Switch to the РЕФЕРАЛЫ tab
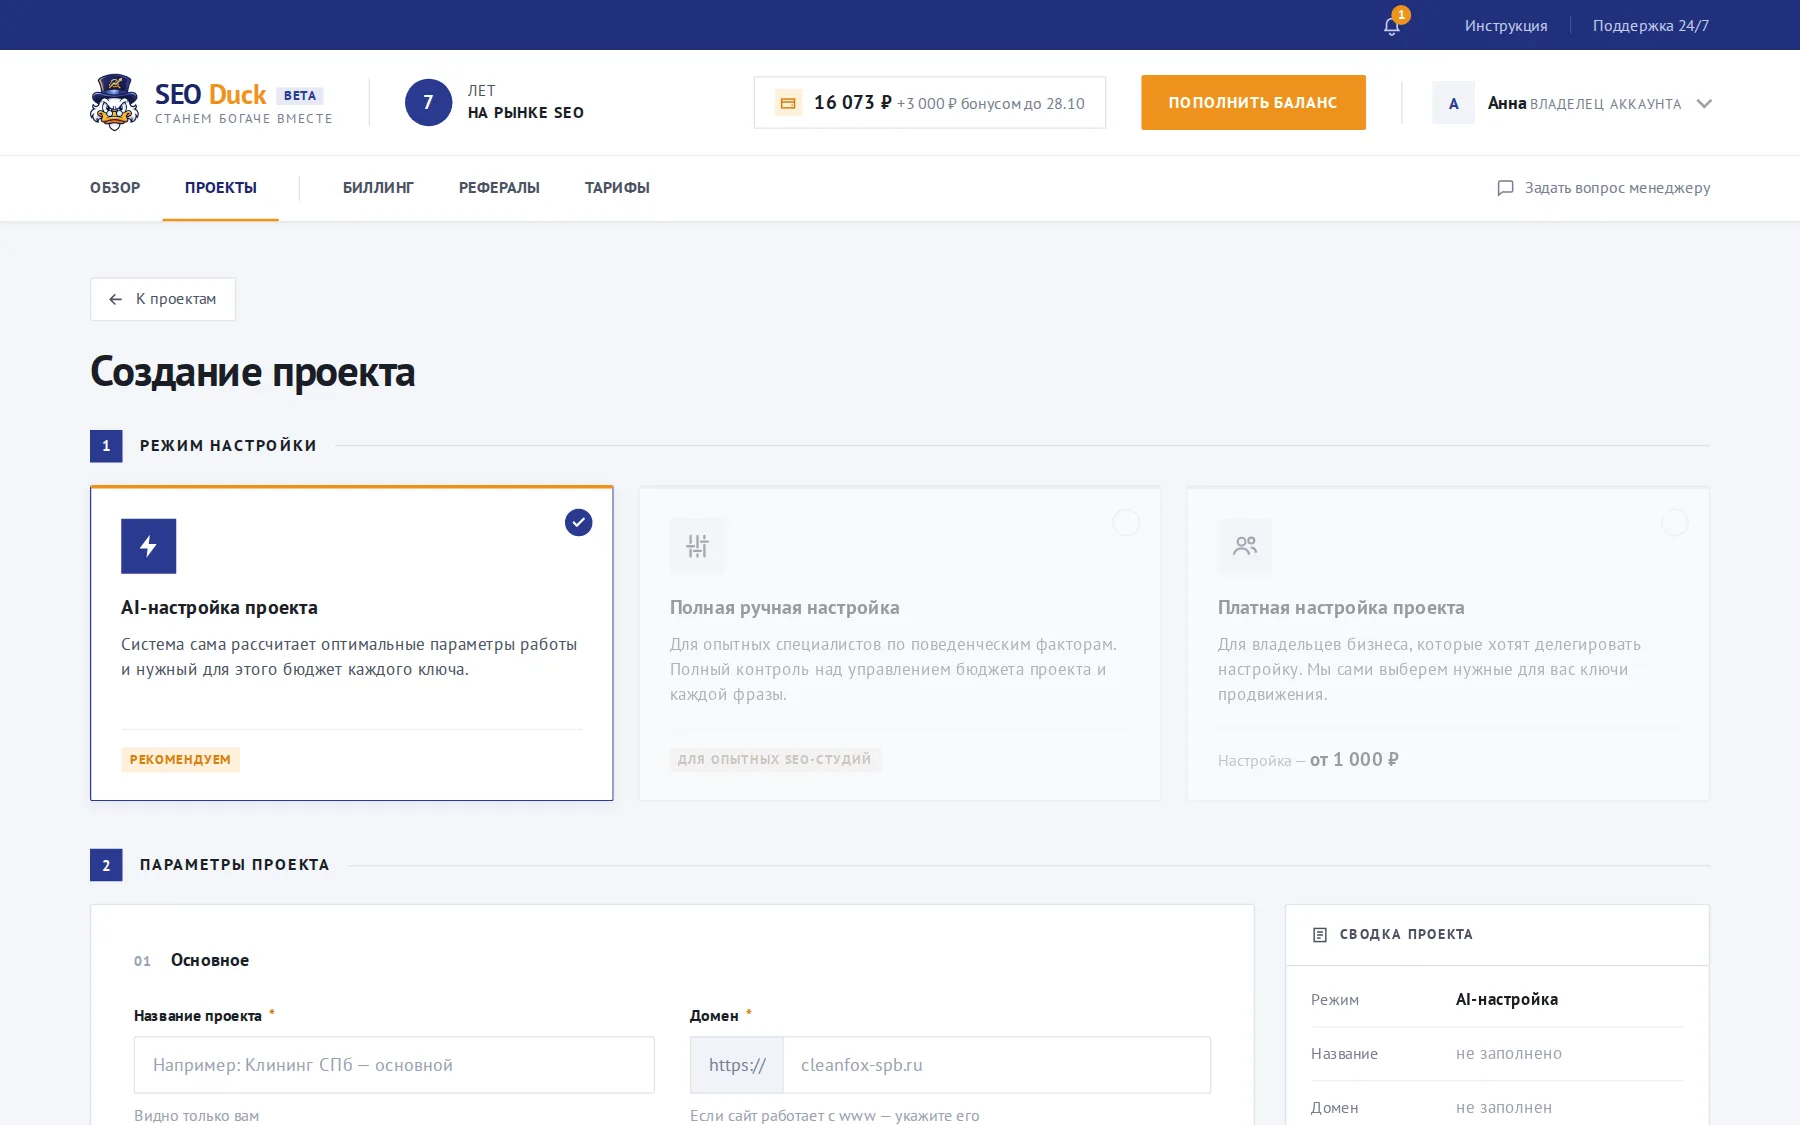Screen dimensions: 1800x1125 [x=499, y=188]
